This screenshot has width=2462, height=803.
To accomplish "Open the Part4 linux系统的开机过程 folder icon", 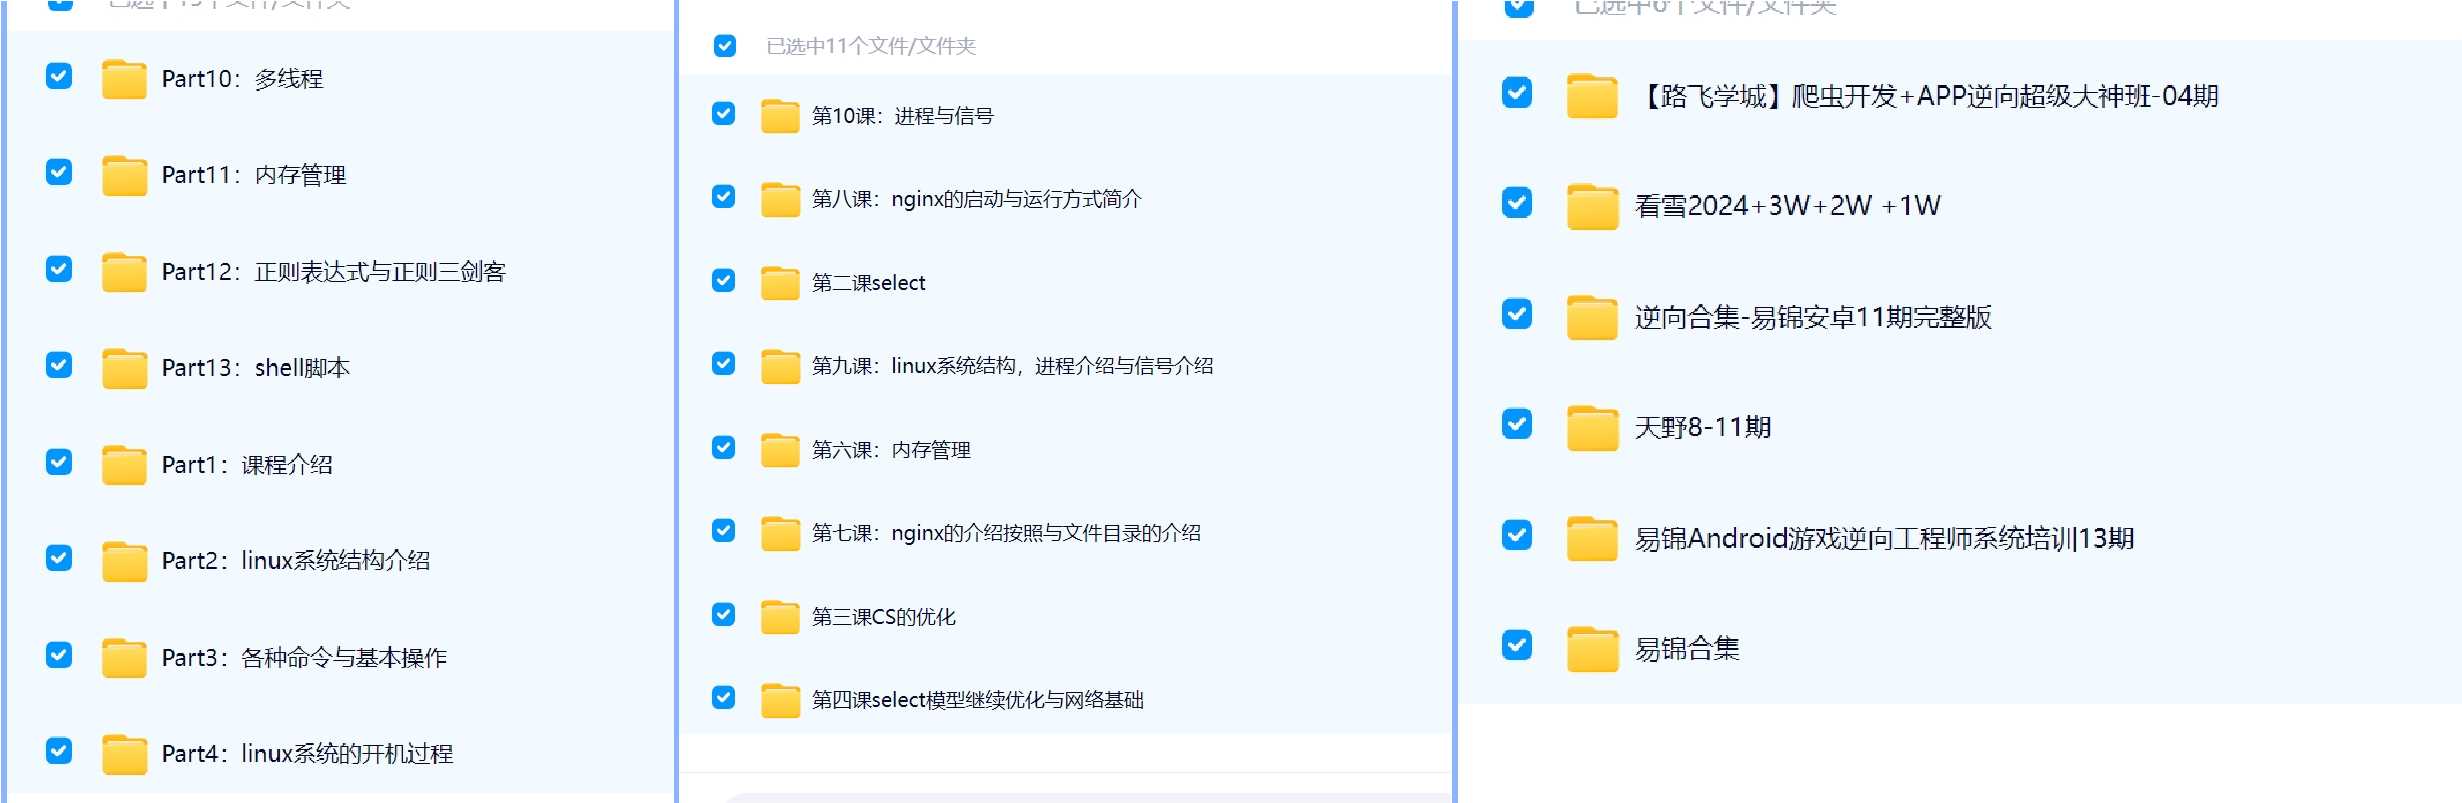I will [124, 754].
